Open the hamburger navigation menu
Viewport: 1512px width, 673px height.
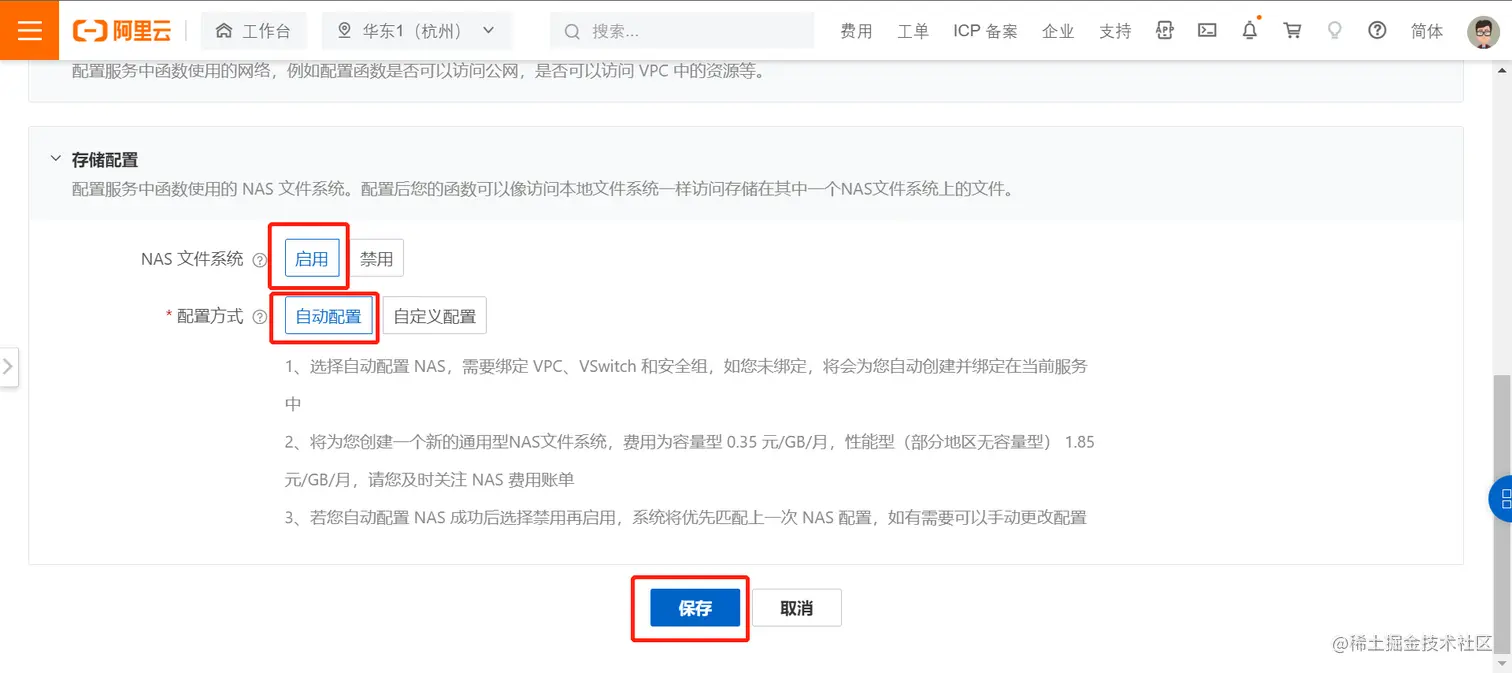29,30
